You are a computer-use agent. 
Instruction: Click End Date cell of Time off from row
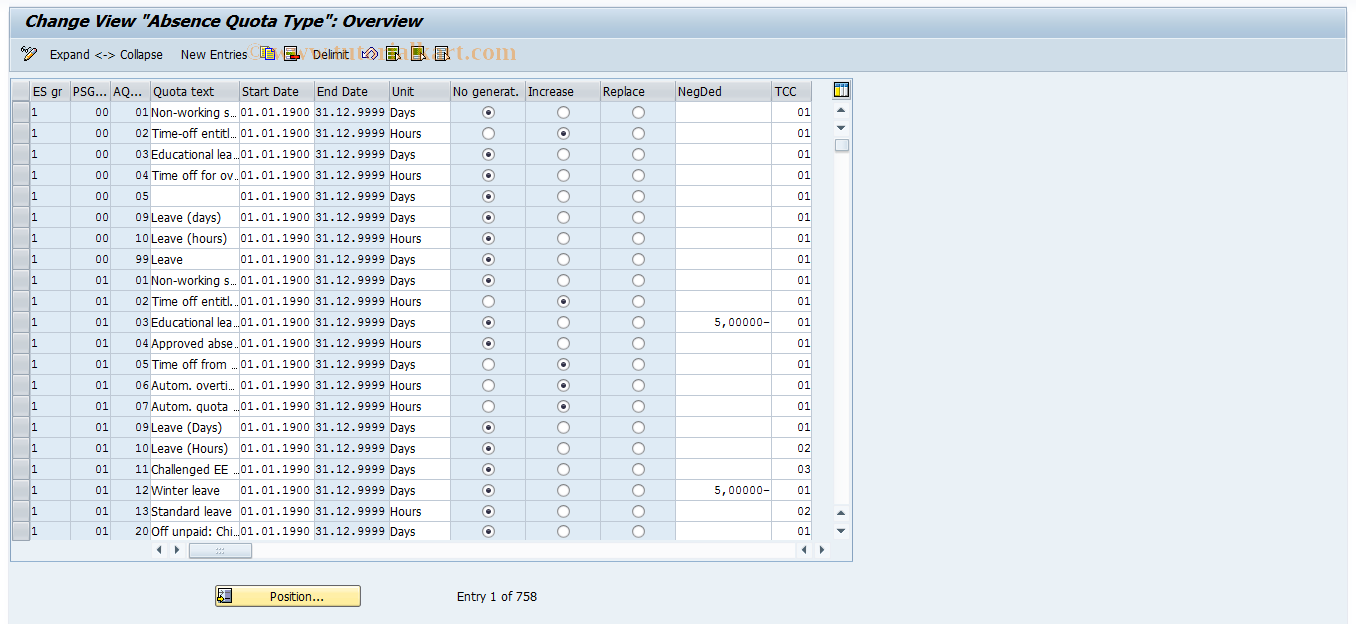[352, 364]
